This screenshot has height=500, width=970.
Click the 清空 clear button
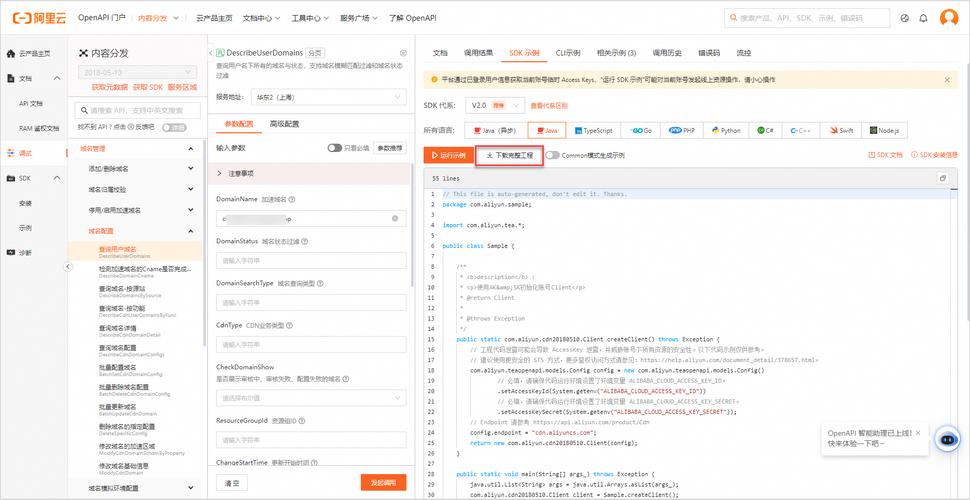click(232, 483)
